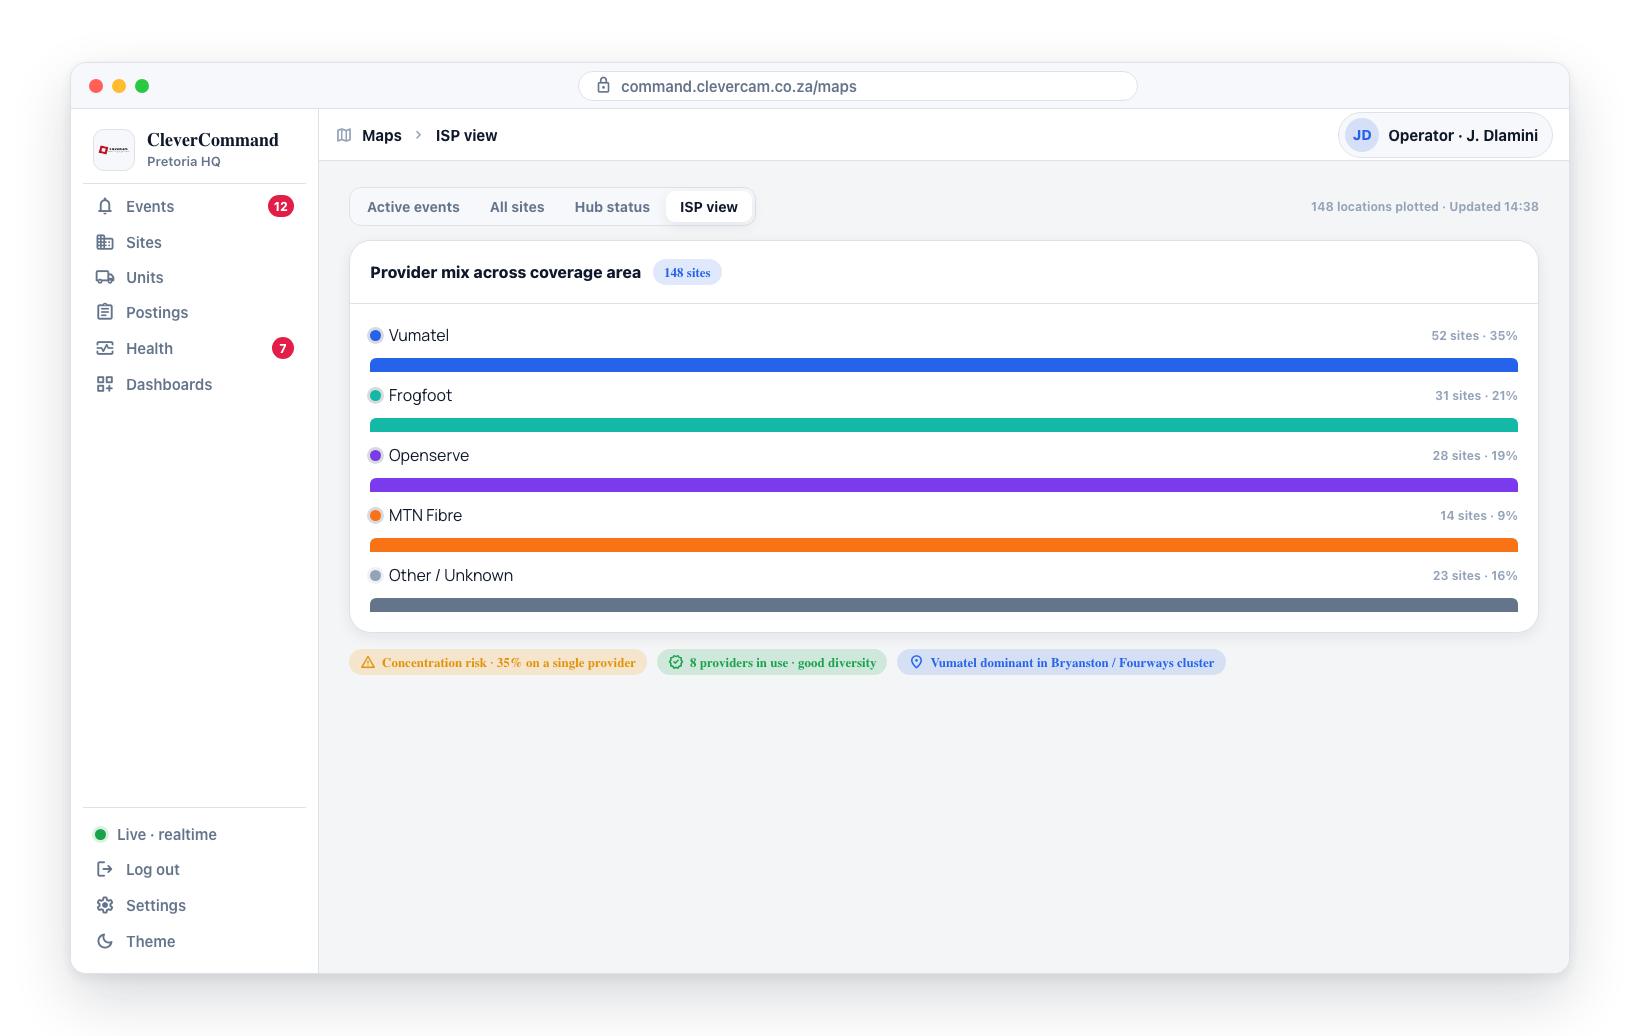The width and height of the screenshot is (1640, 1036).
Task: Click the 8 providers in use chip
Action: tap(772, 662)
